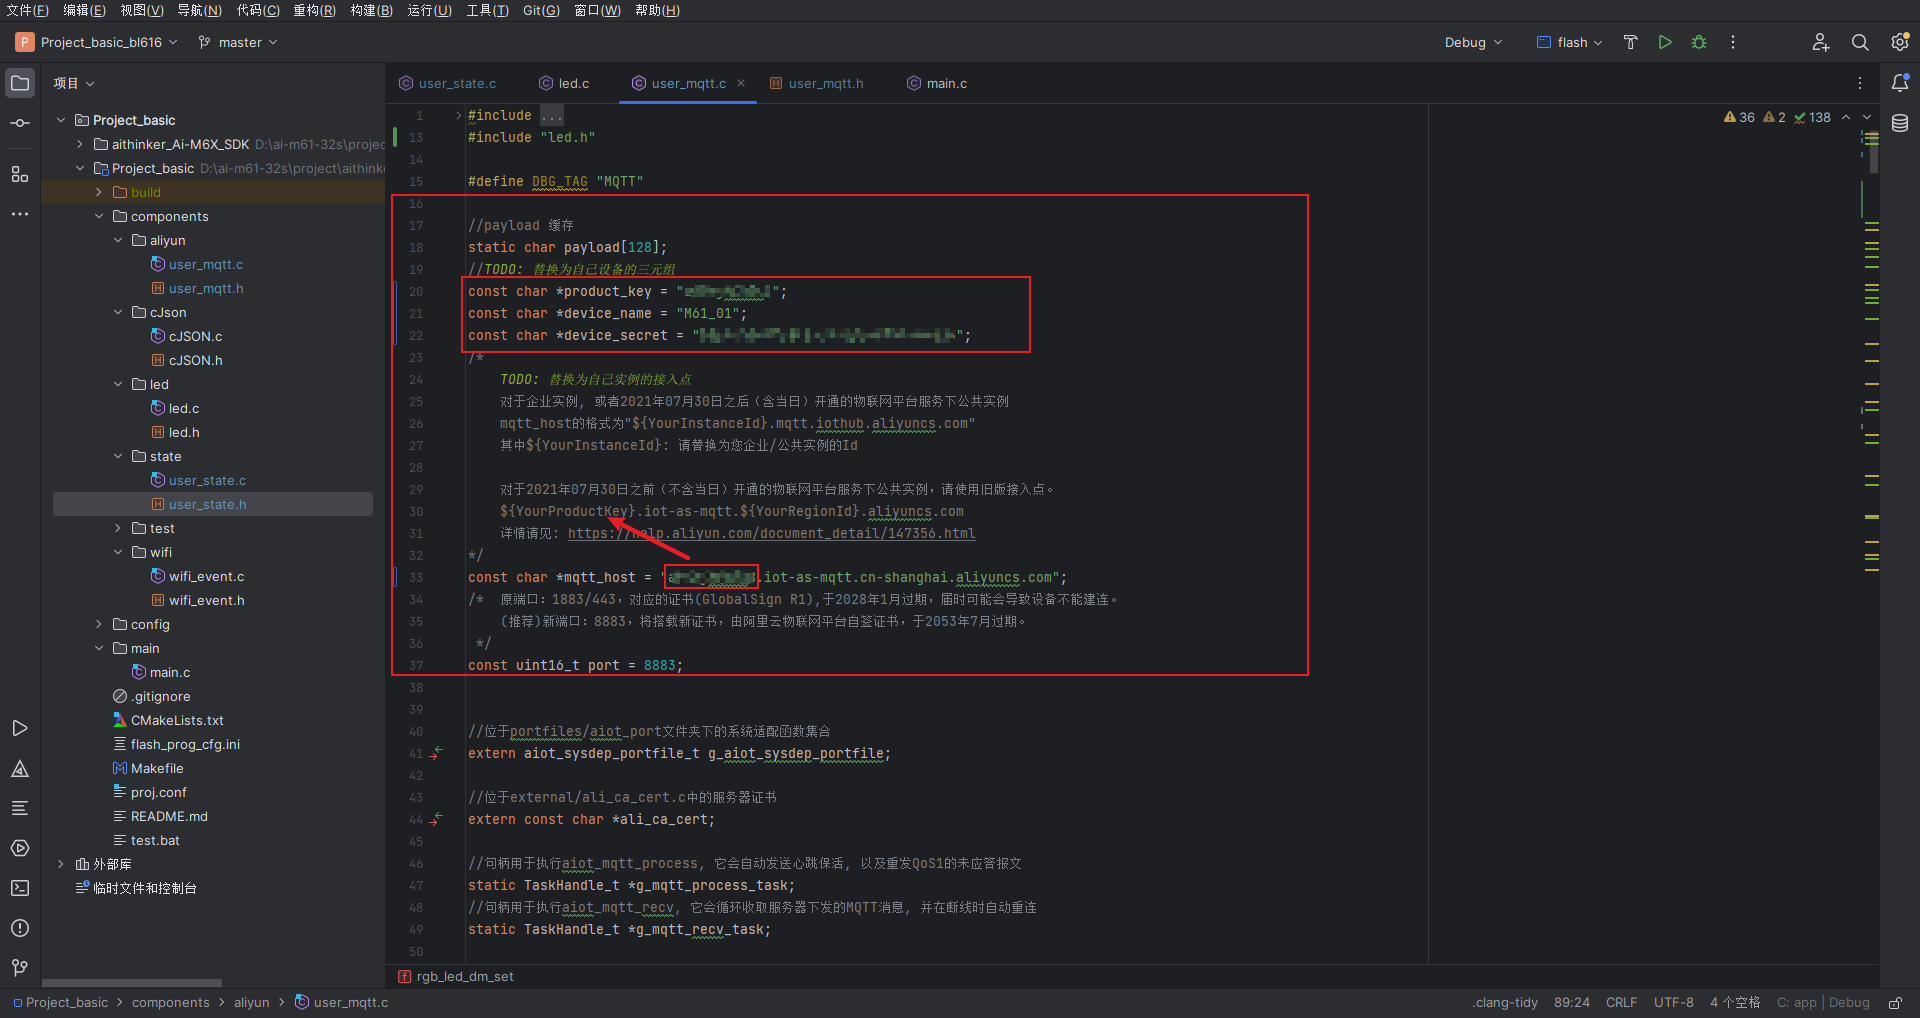Toggle read-only lock icon in status bar
The image size is (1920, 1018).
pos(1895,1002)
